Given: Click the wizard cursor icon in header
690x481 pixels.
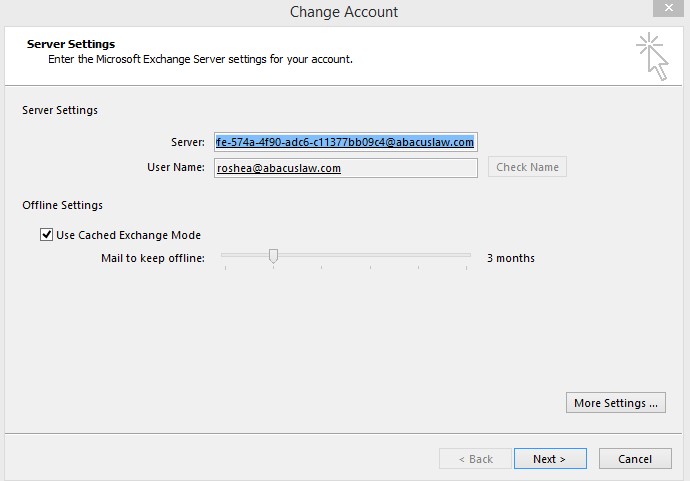Looking at the screenshot, I should point(652,56).
